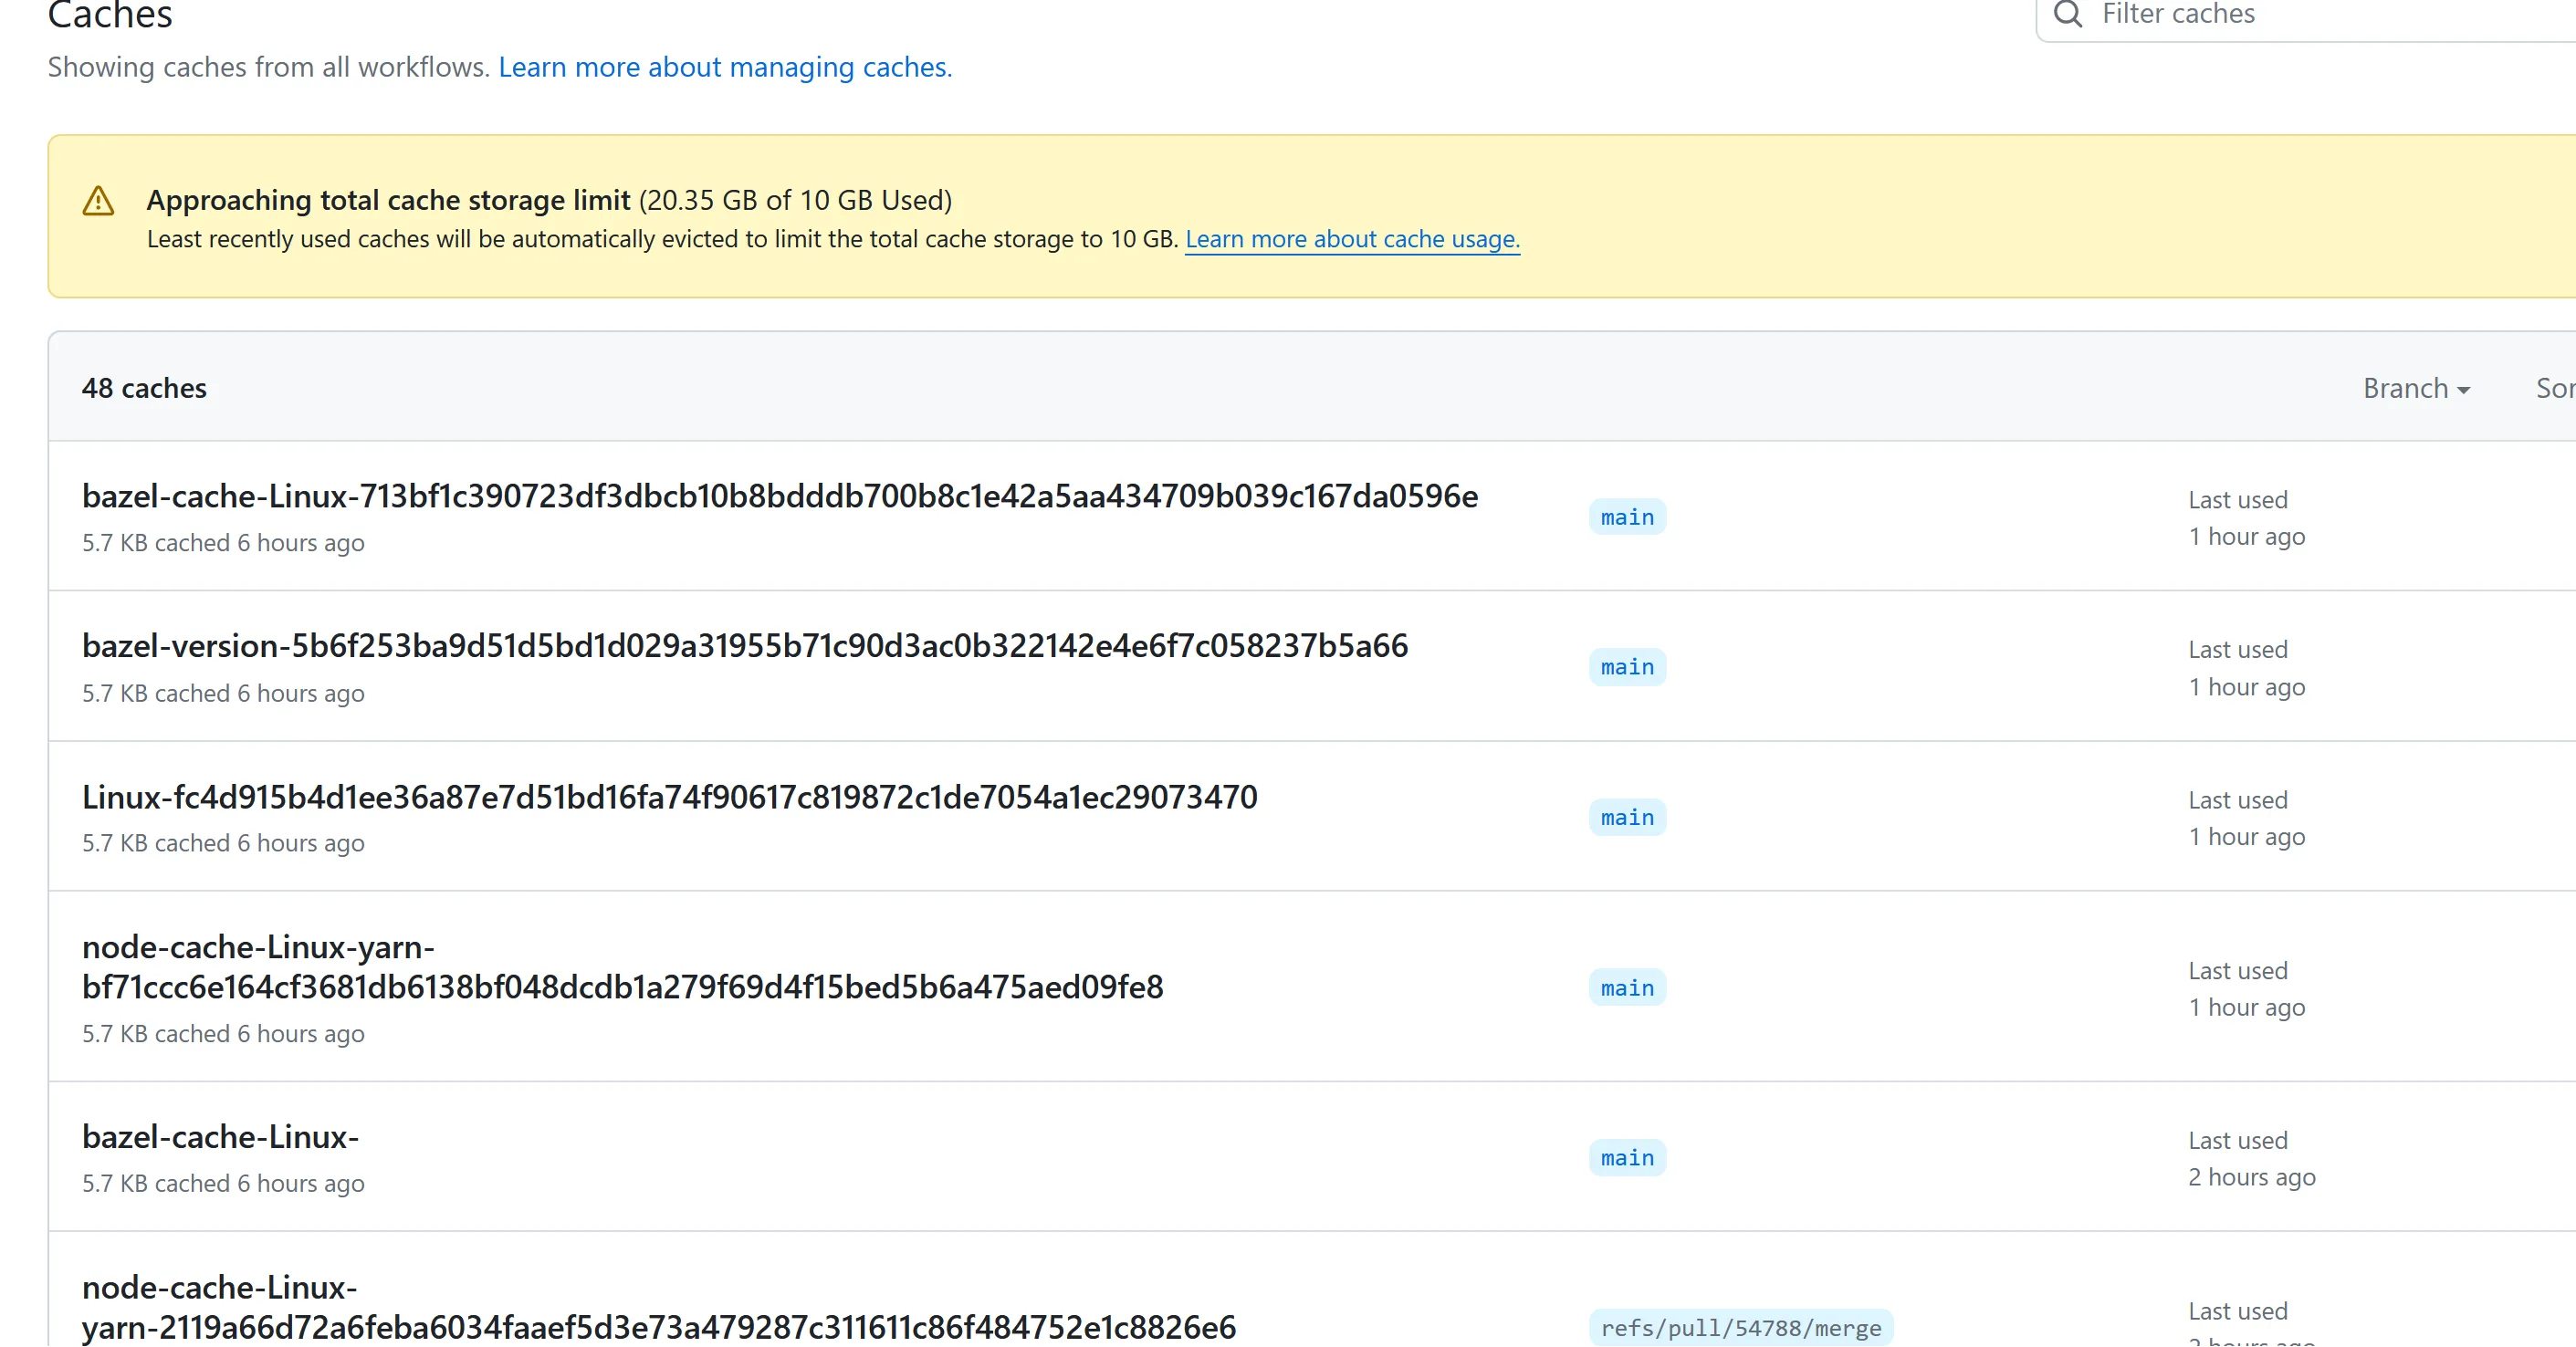Click main branch label on bazel-version row
The image size is (2576, 1347).
coord(1626,667)
